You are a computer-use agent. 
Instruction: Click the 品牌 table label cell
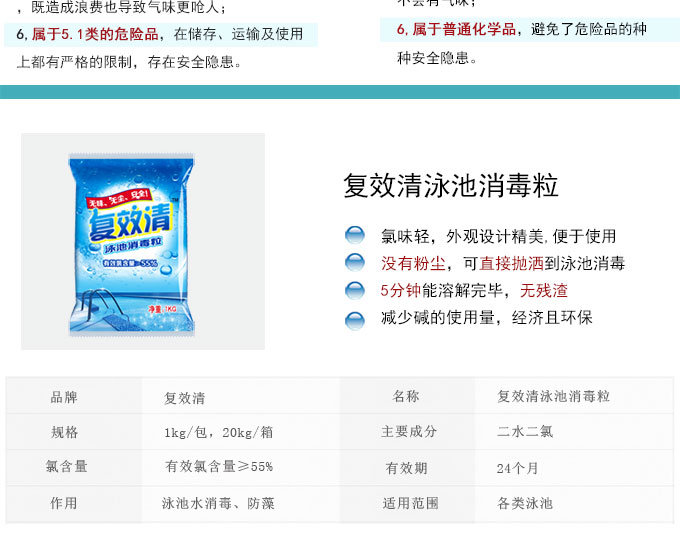[x=64, y=397]
